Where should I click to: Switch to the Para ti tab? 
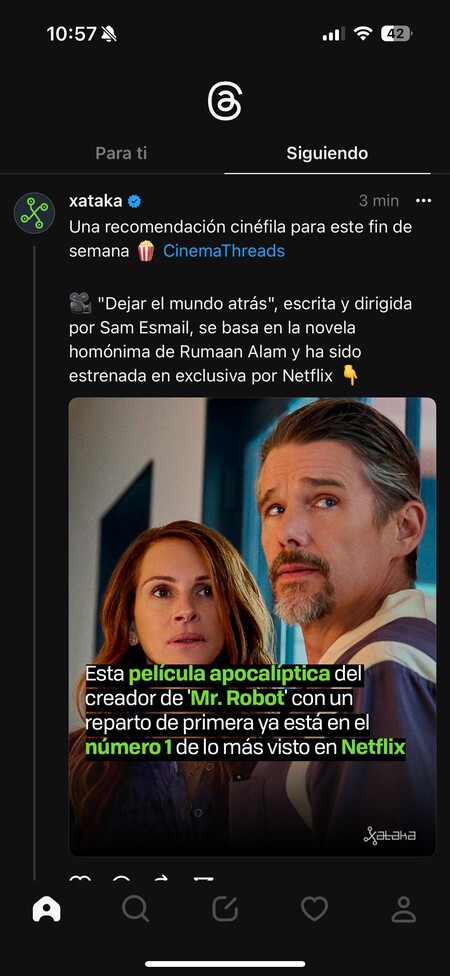click(x=121, y=153)
